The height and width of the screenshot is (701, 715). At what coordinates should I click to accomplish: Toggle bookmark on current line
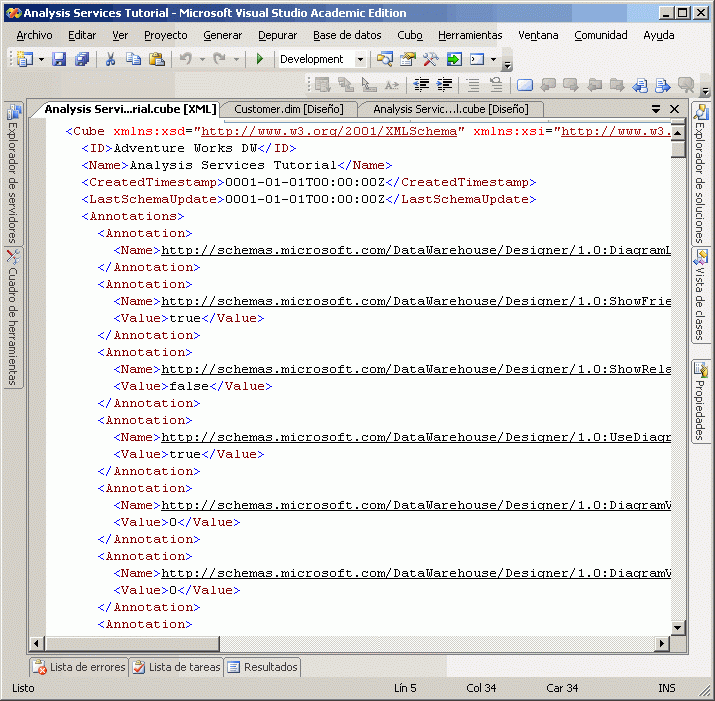(x=525, y=85)
